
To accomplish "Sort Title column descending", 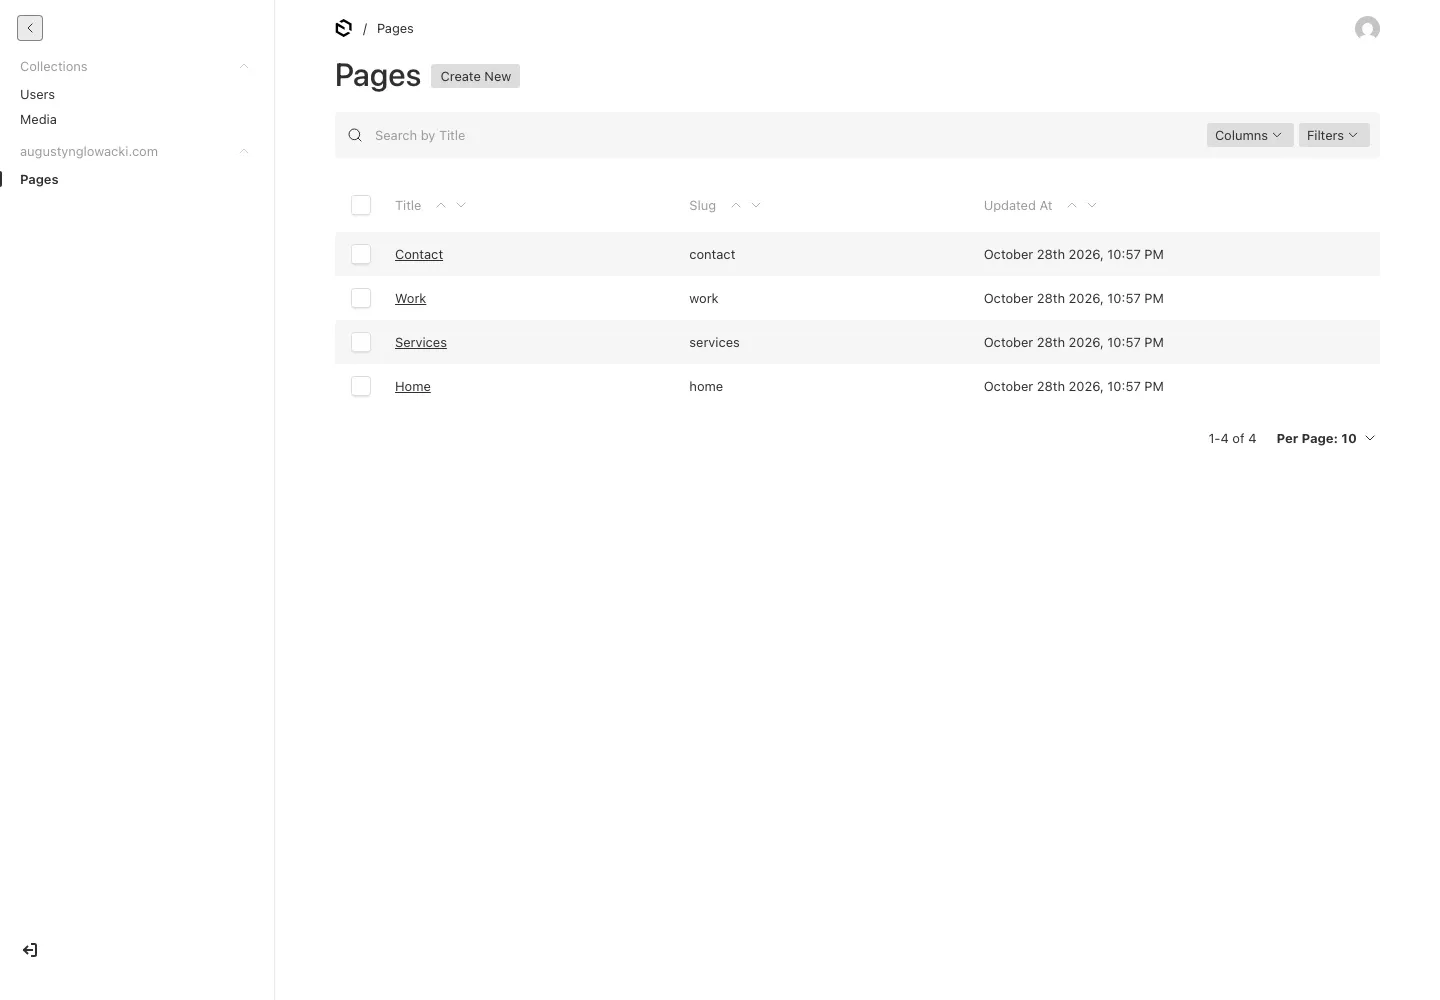I will [461, 205].
